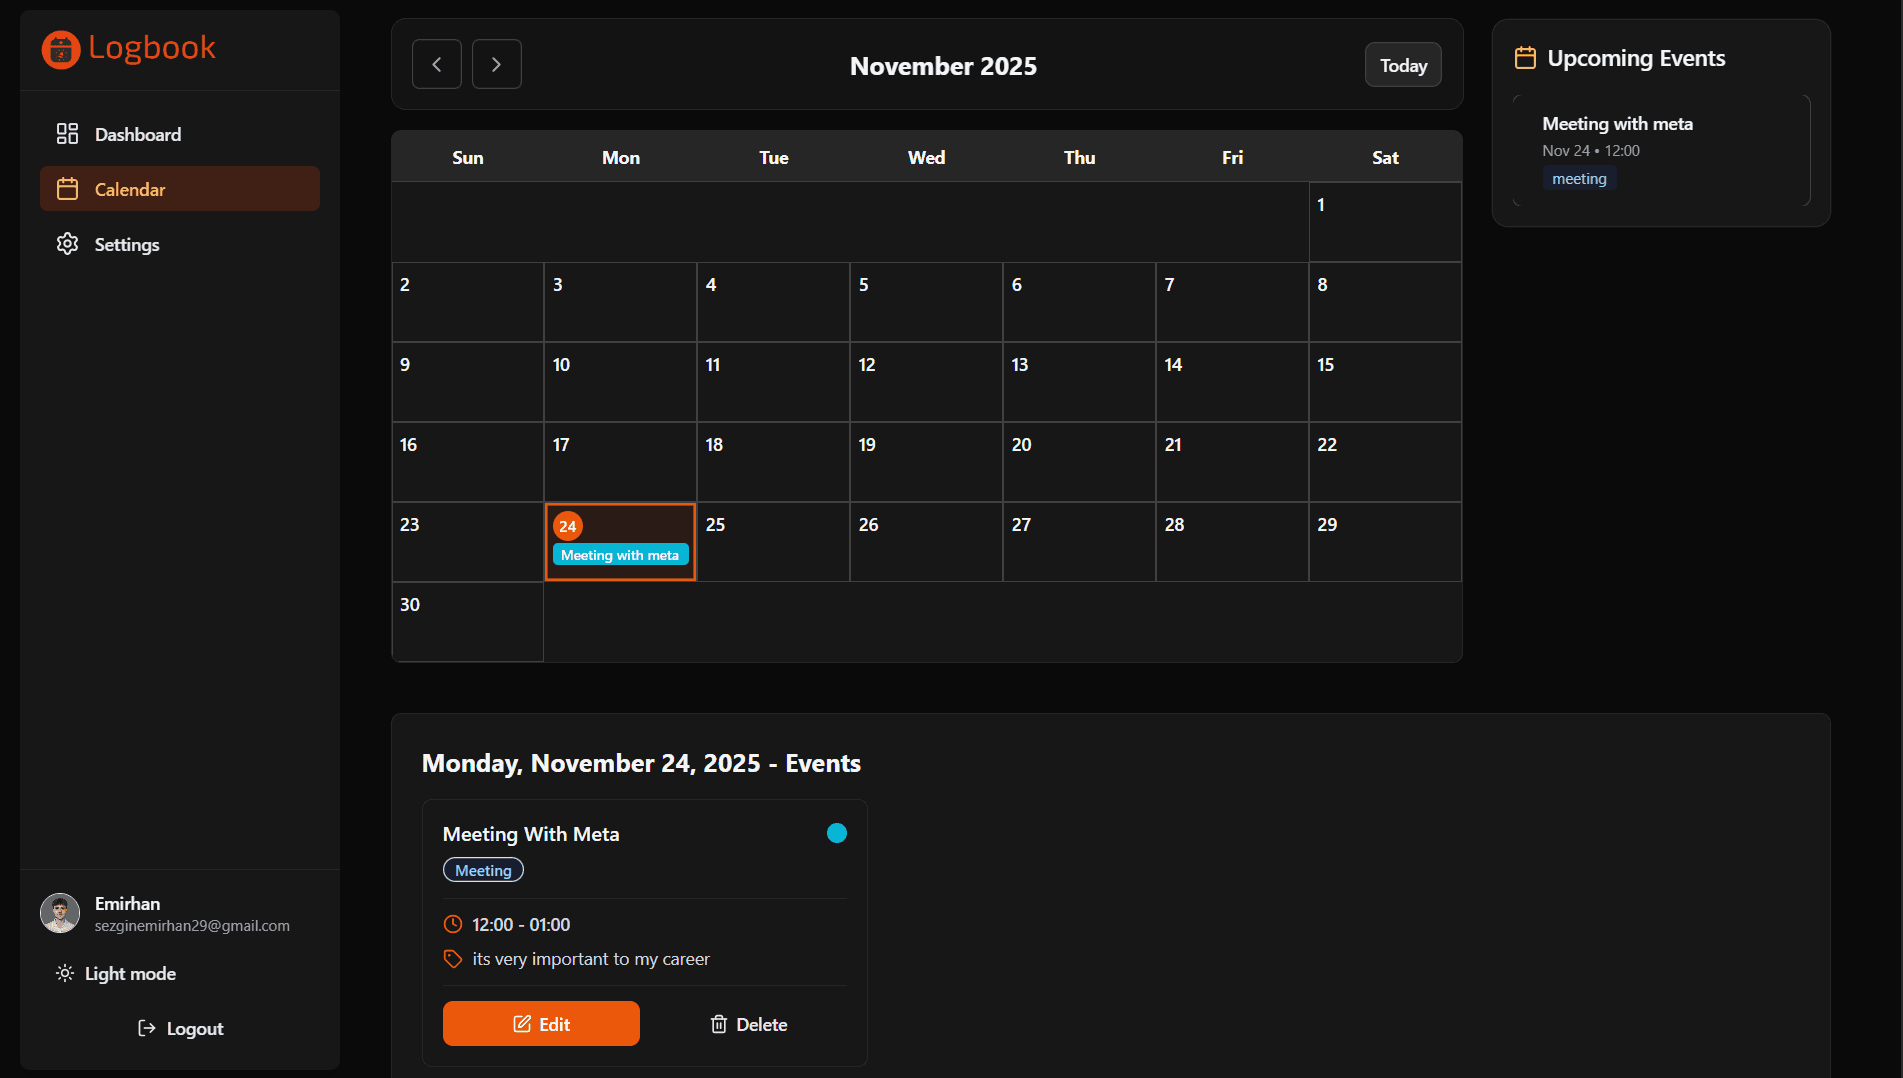The height and width of the screenshot is (1078, 1903).
Task: Select November 10 on the calendar
Action: click(620, 382)
